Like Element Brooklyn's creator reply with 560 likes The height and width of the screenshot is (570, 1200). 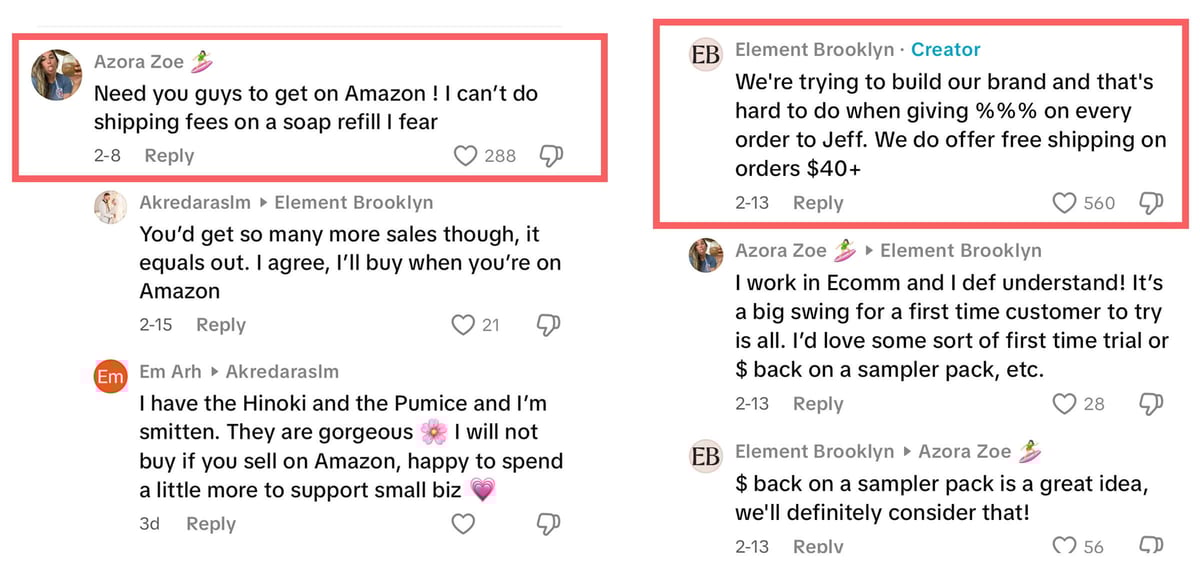[x=1064, y=203]
